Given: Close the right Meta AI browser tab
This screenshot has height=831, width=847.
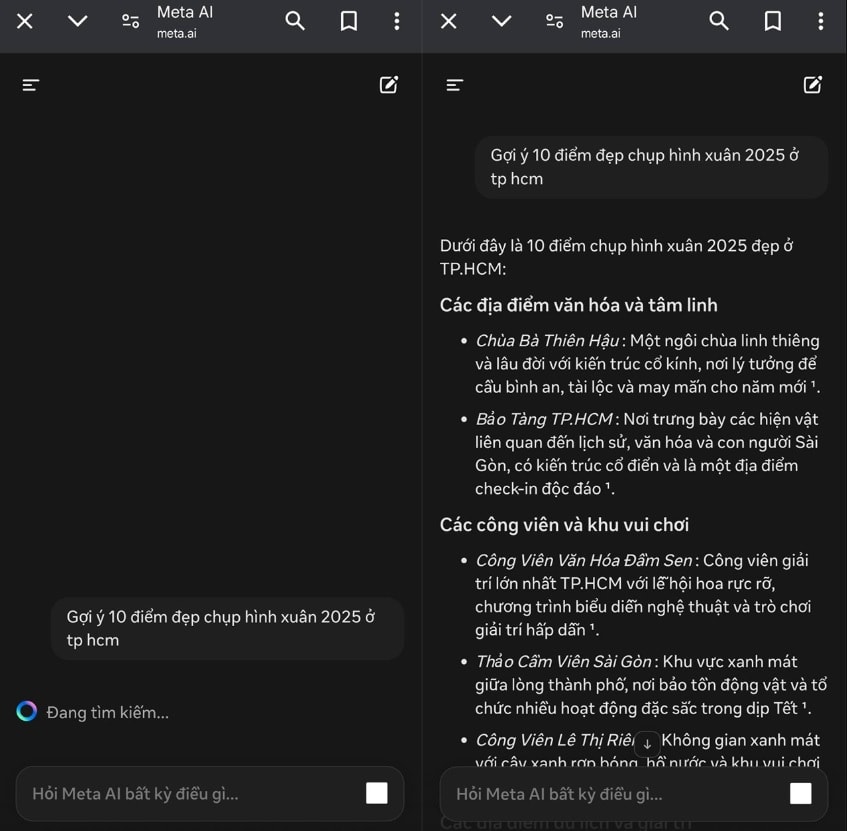Looking at the screenshot, I should (x=449, y=21).
